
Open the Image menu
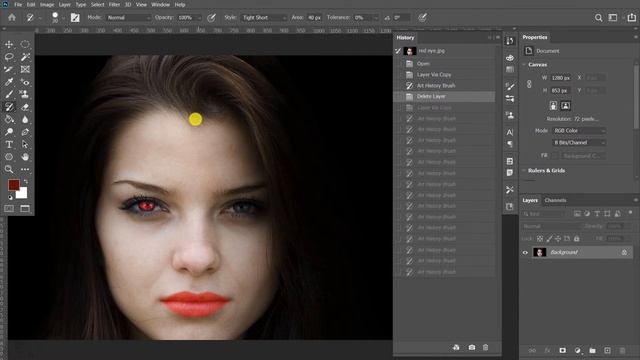(x=47, y=4)
